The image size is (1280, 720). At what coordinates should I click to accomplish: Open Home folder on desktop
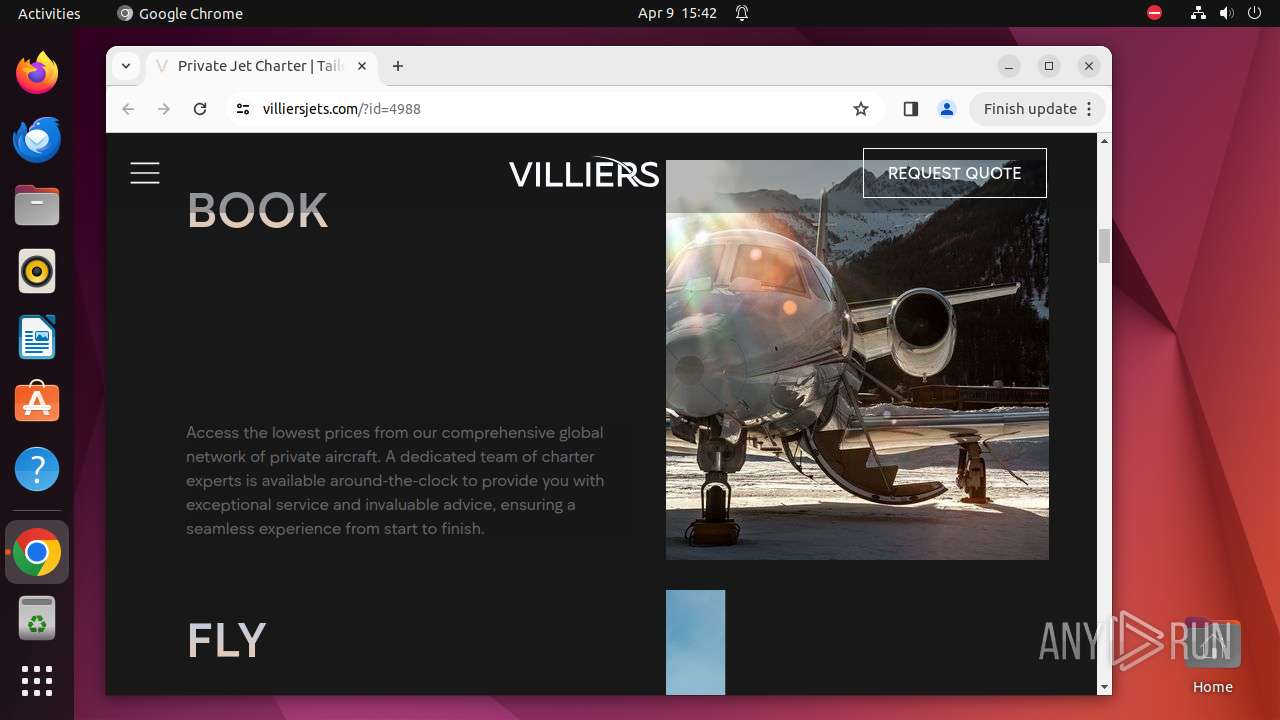[x=1212, y=656]
